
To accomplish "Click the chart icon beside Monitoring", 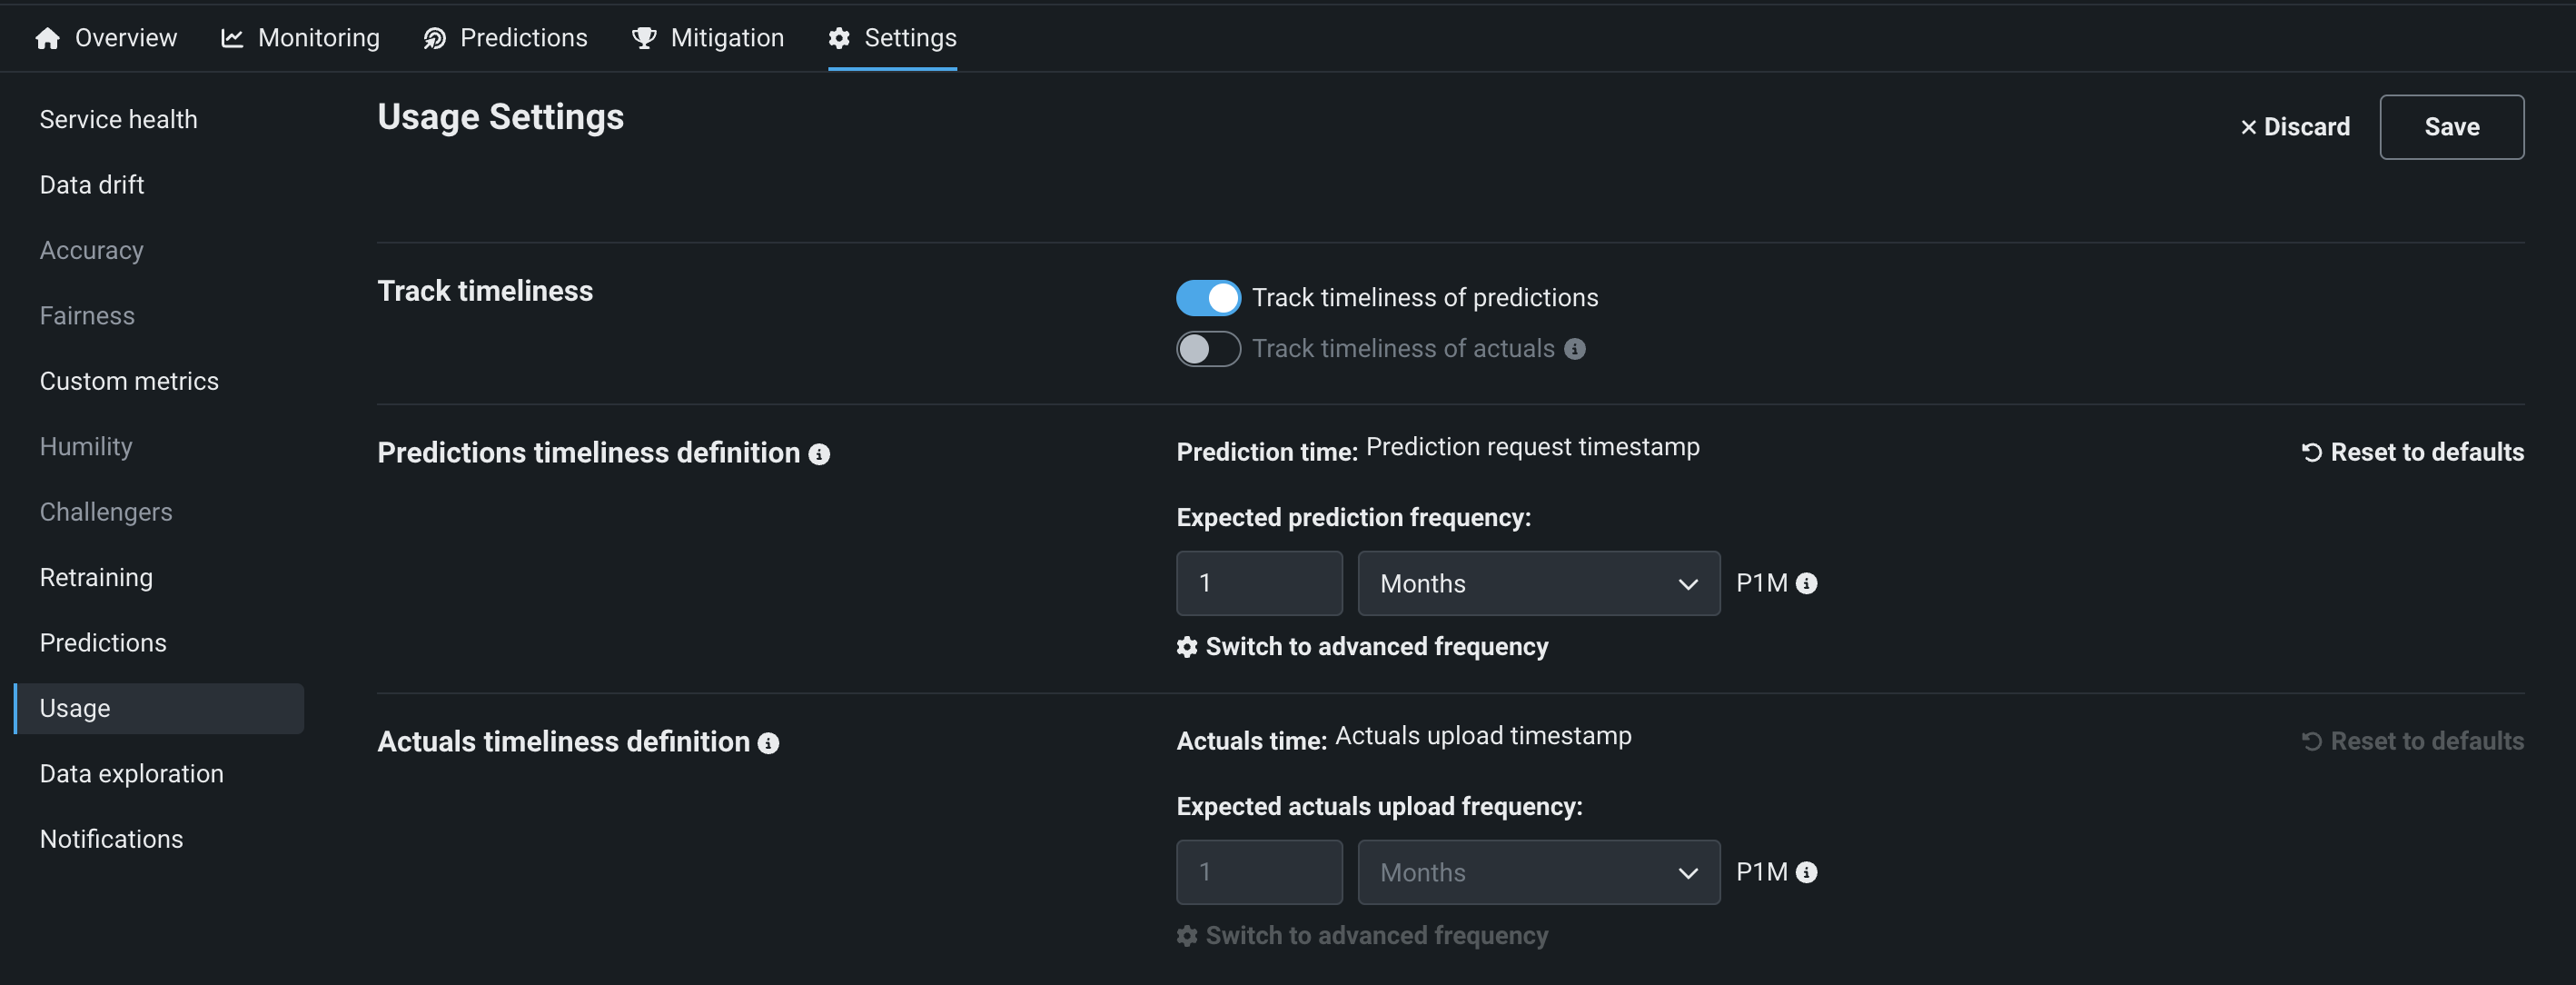I will [x=232, y=38].
